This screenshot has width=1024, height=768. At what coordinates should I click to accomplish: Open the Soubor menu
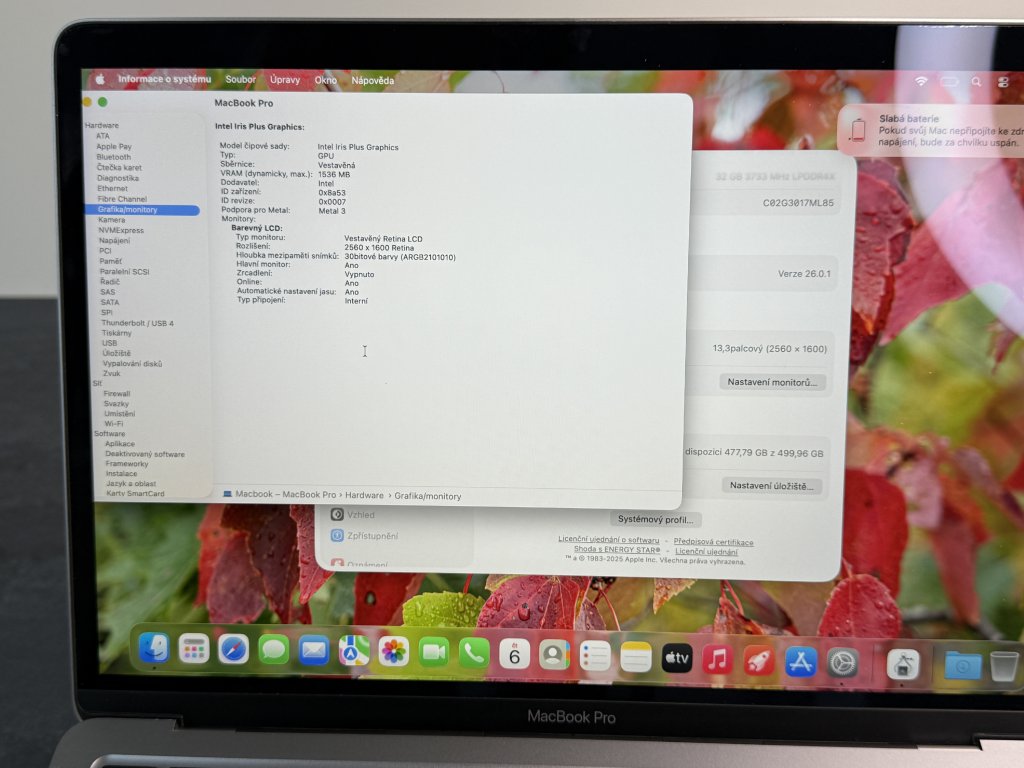[240, 80]
